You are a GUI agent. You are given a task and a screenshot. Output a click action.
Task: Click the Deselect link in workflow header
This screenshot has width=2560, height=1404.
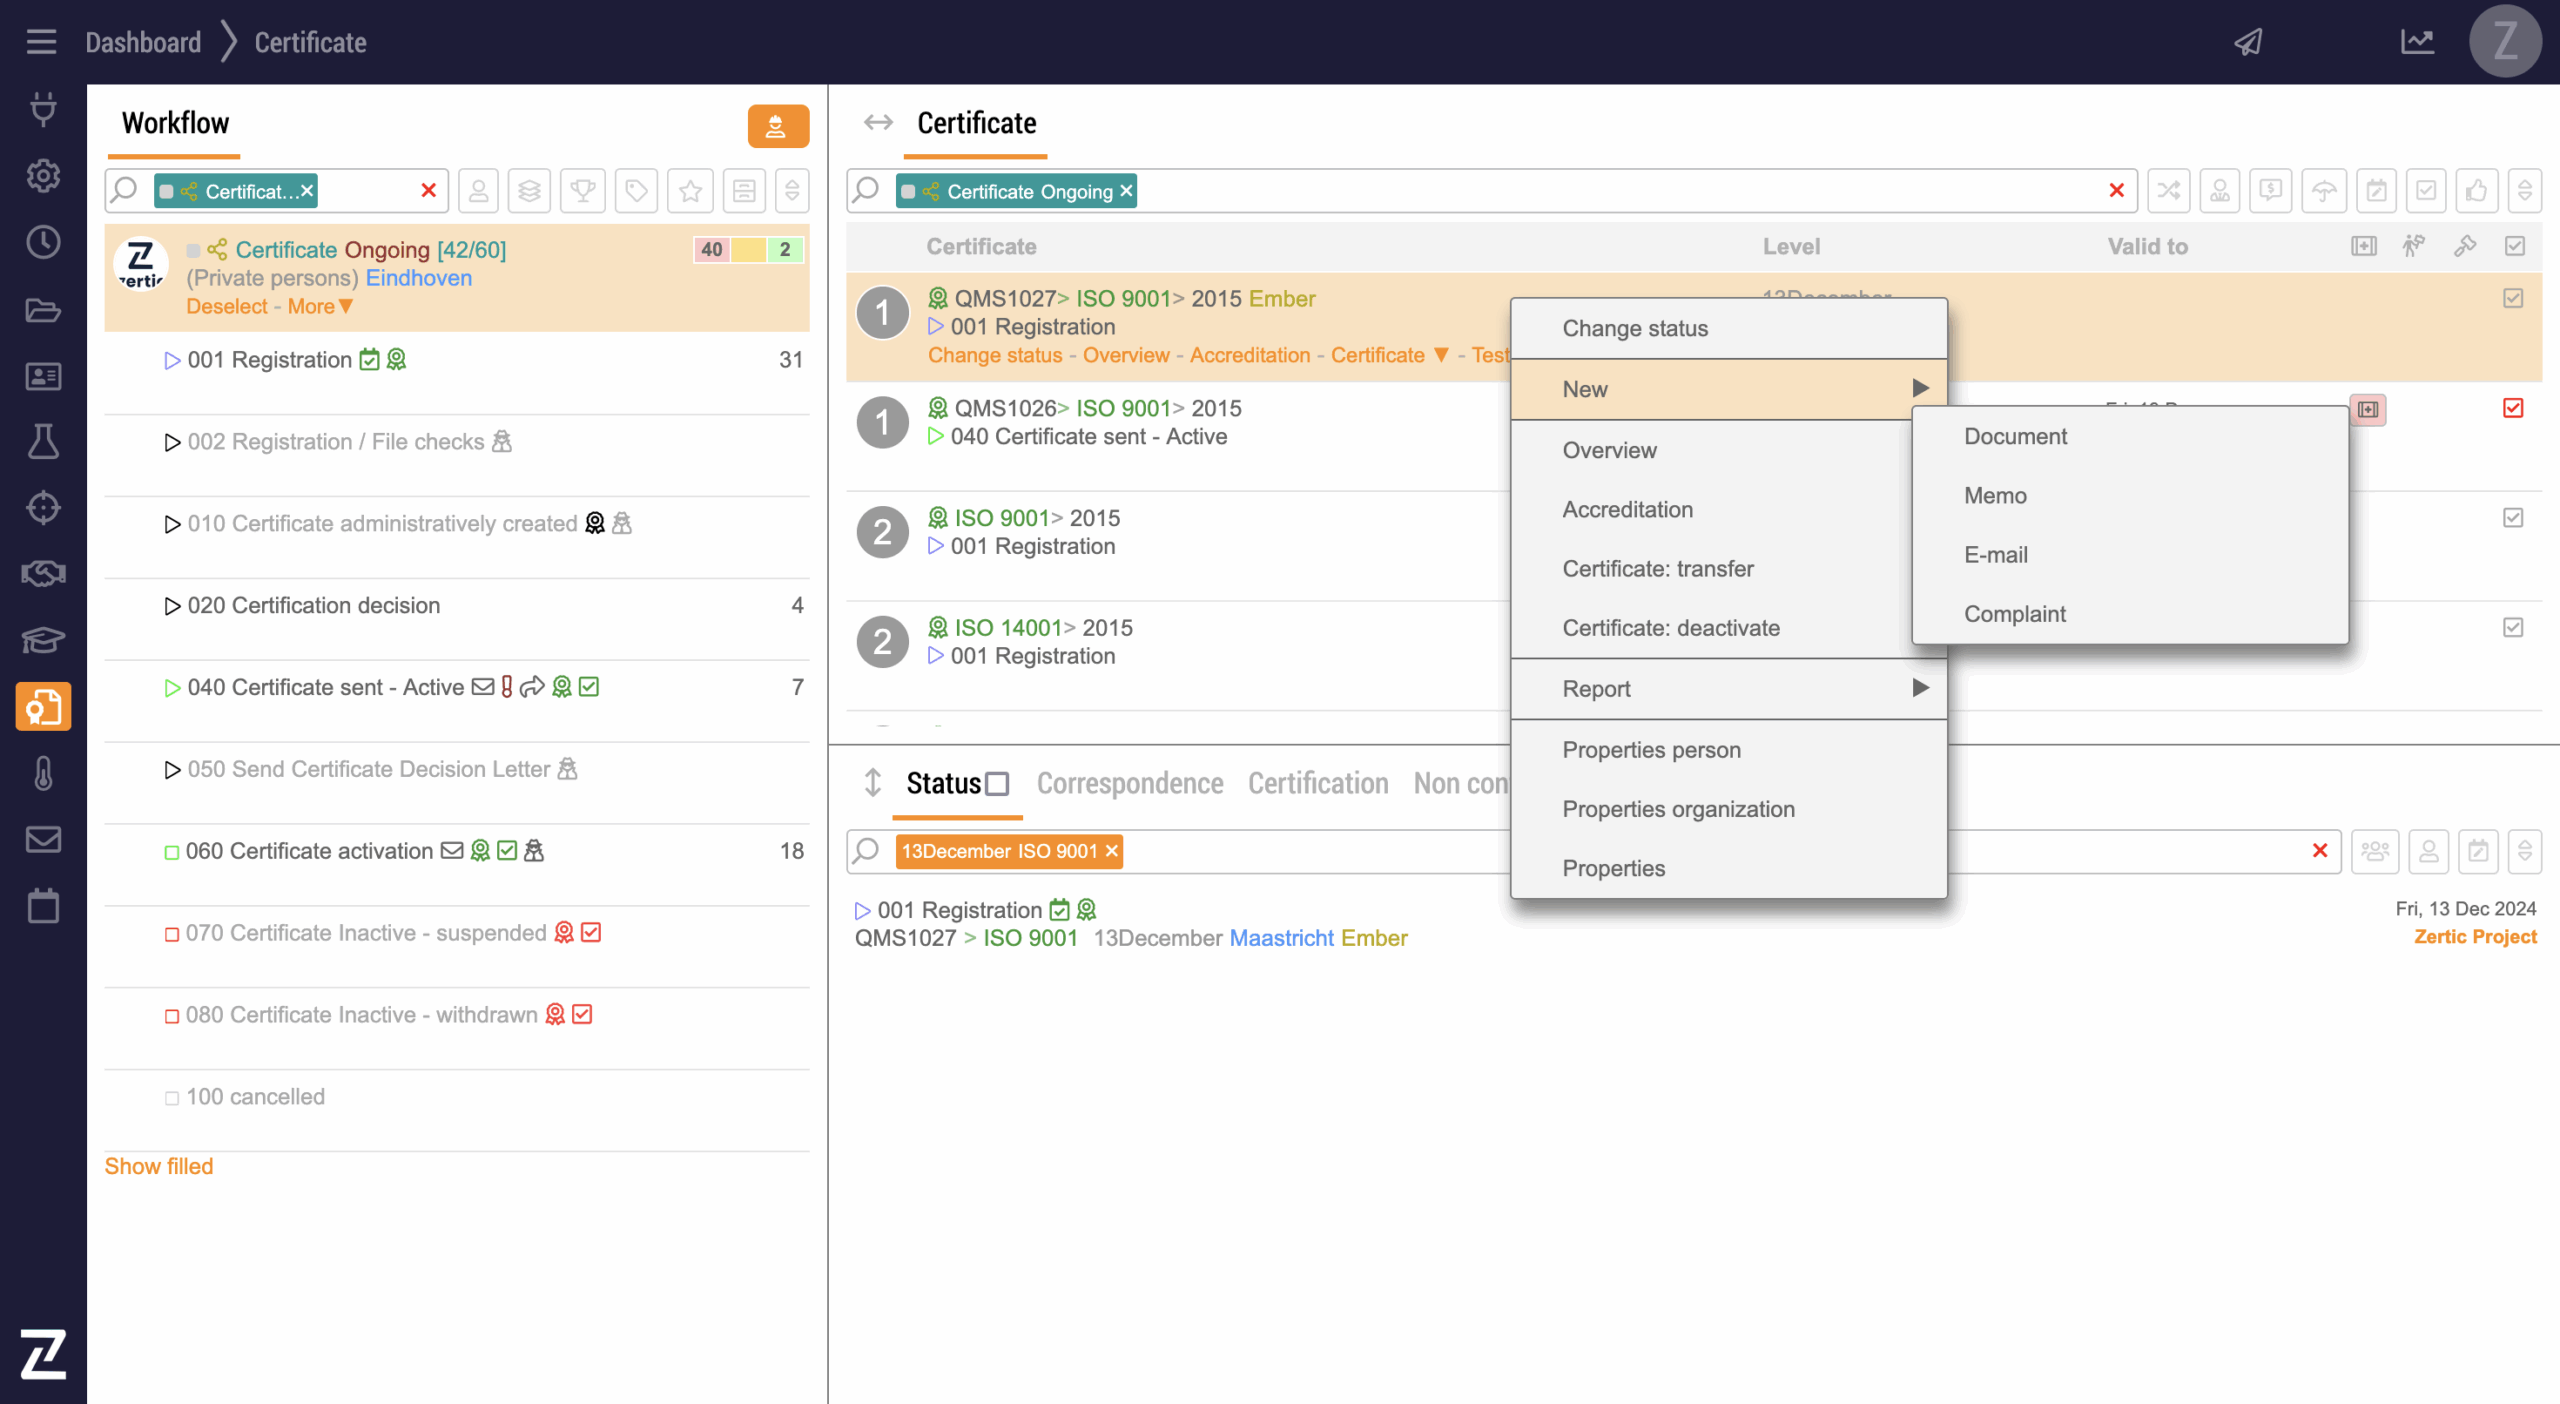click(x=227, y=307)
